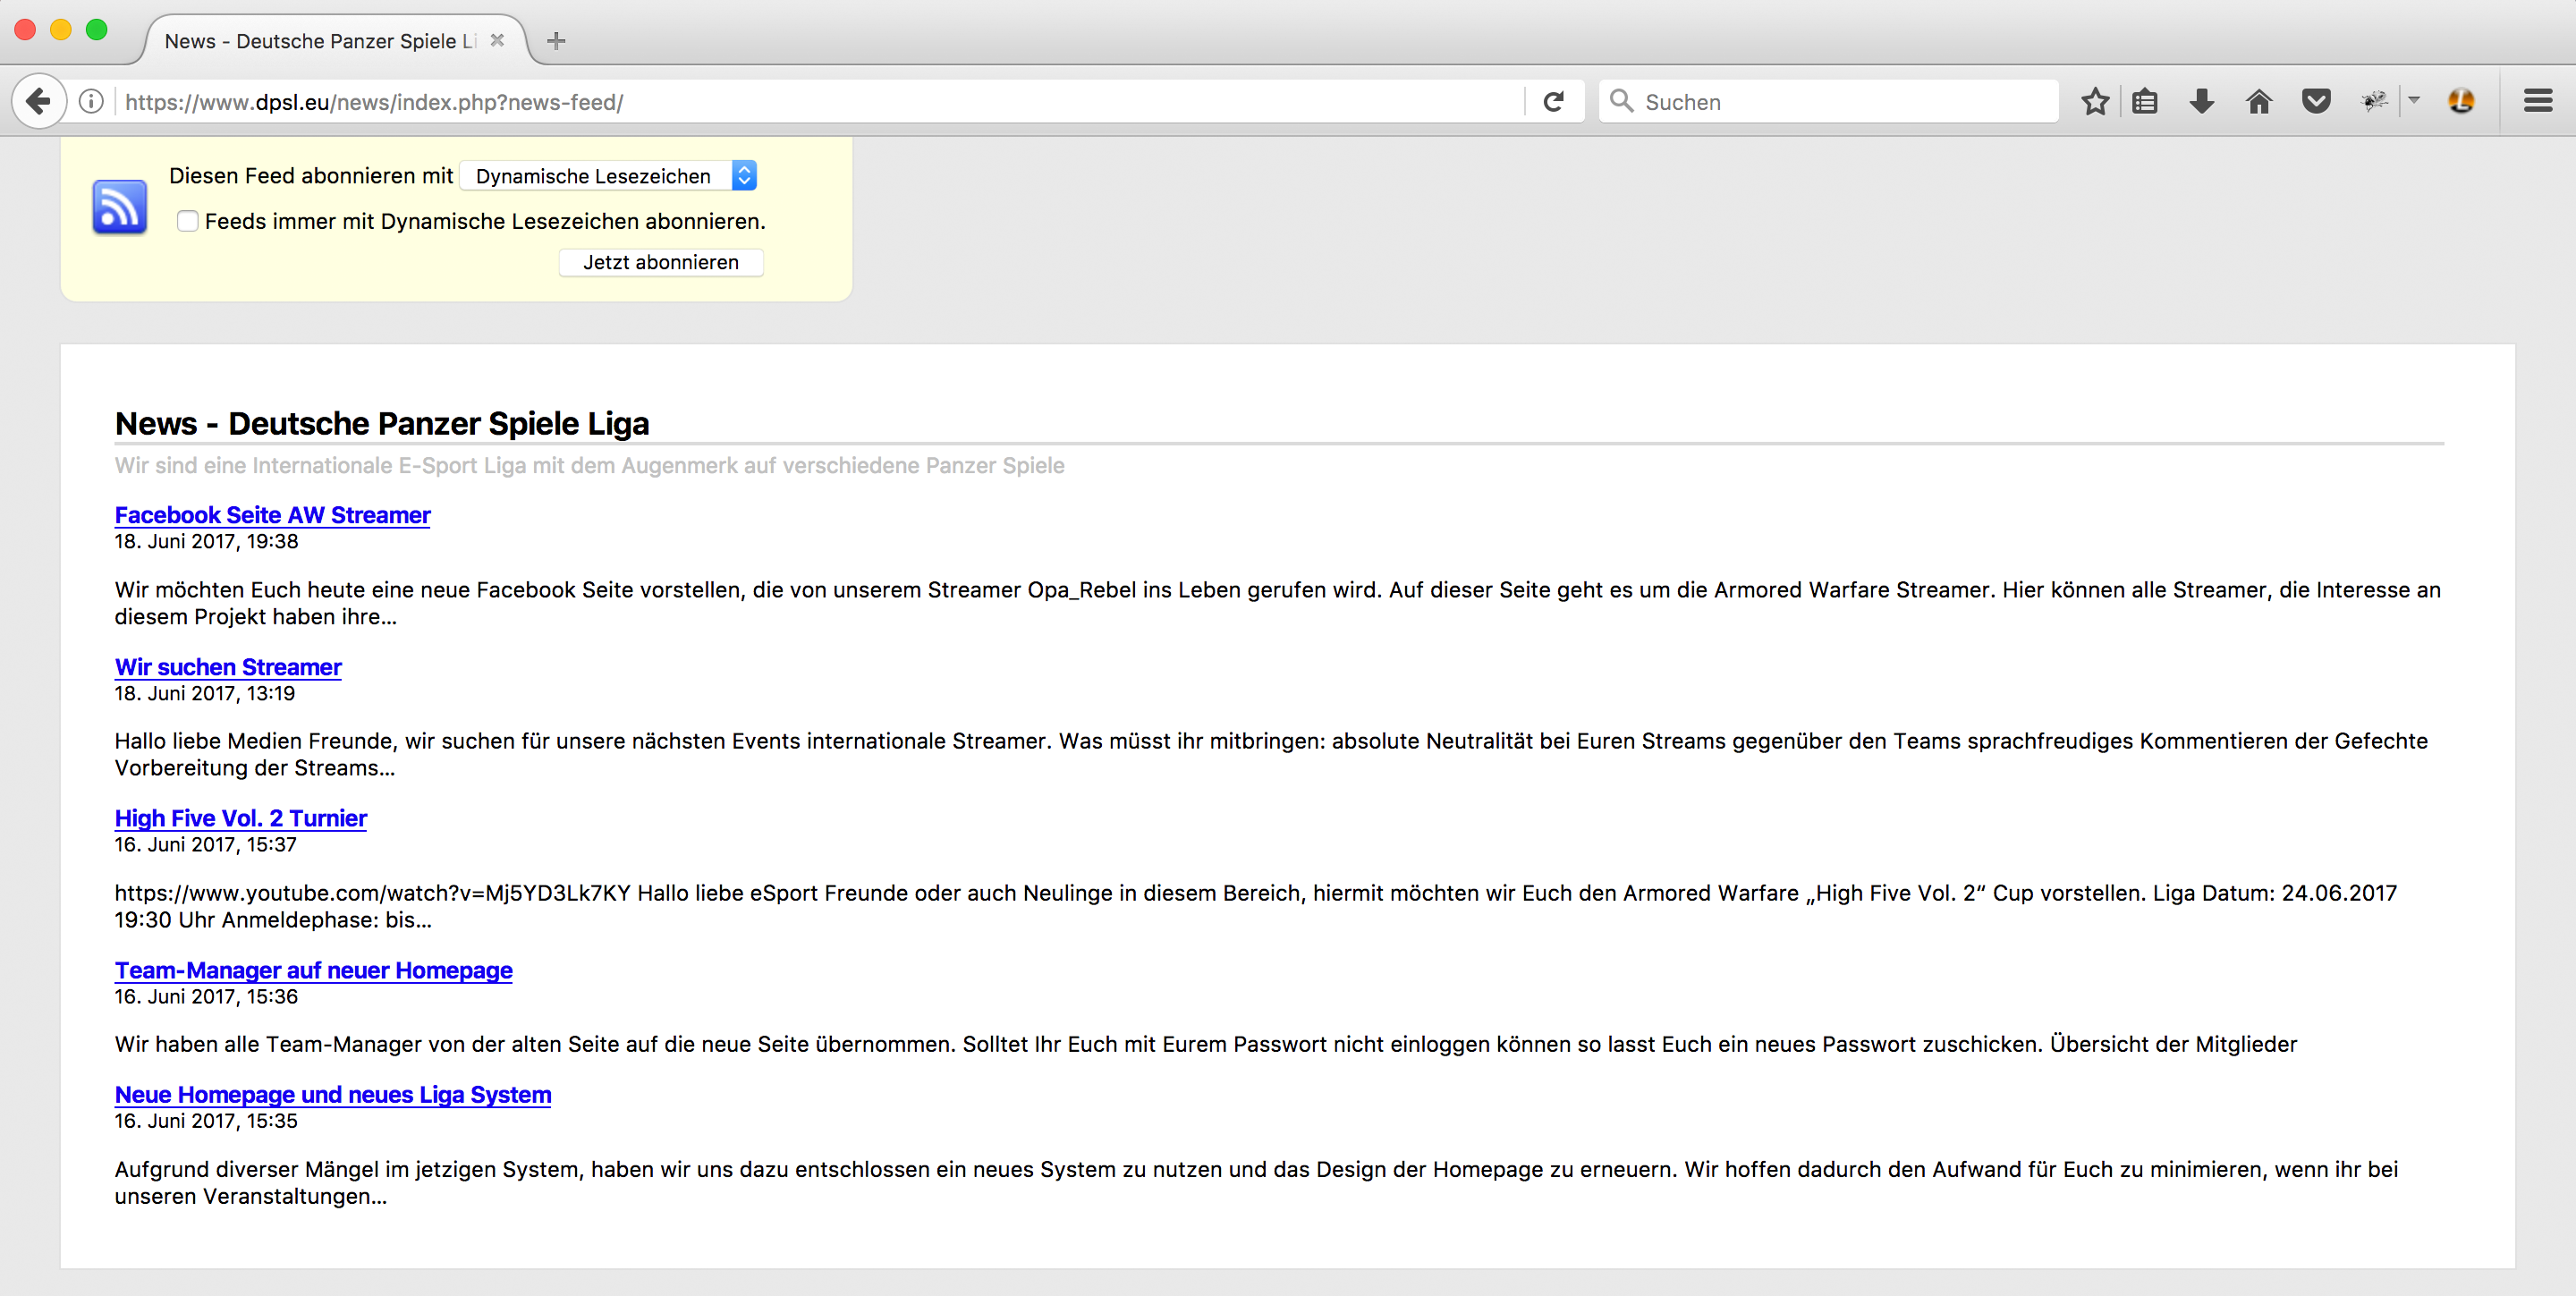
Task: Reload the current page
Action: point(1553,101)
